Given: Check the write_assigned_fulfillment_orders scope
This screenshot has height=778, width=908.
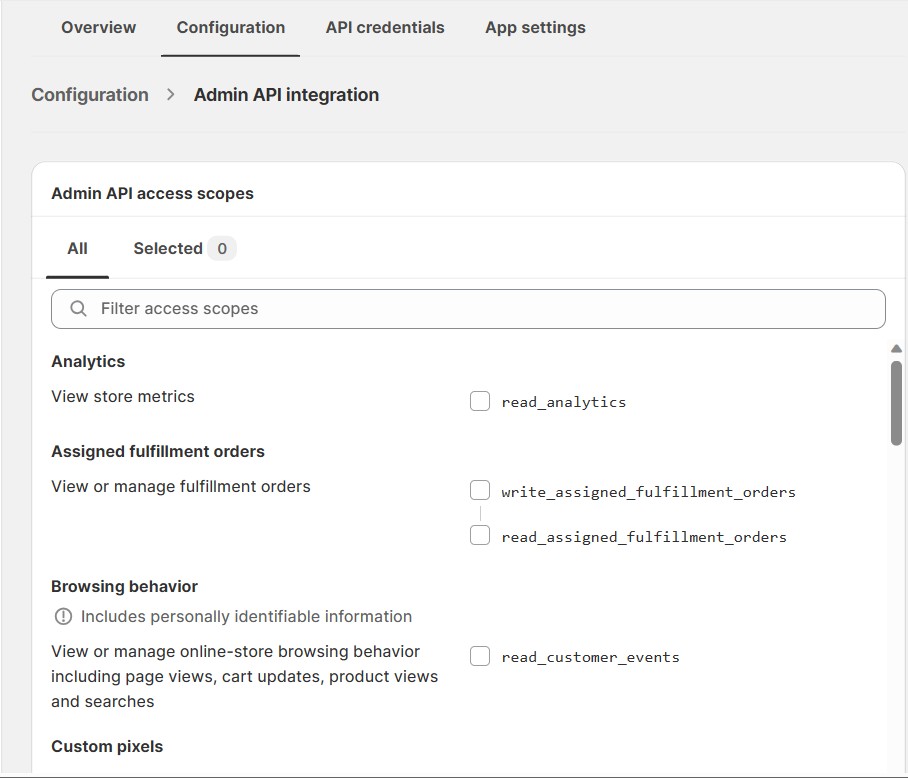Looking at the screenshot, I should tap(479, 490).
